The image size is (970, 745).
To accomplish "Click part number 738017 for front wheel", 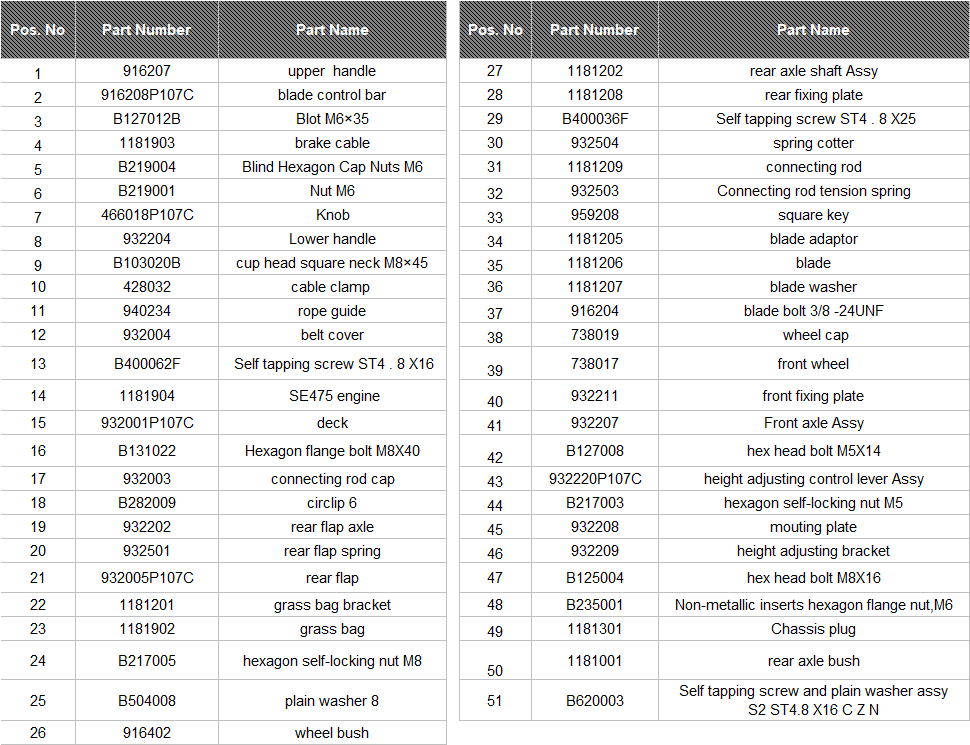I will tap(594, 363).
